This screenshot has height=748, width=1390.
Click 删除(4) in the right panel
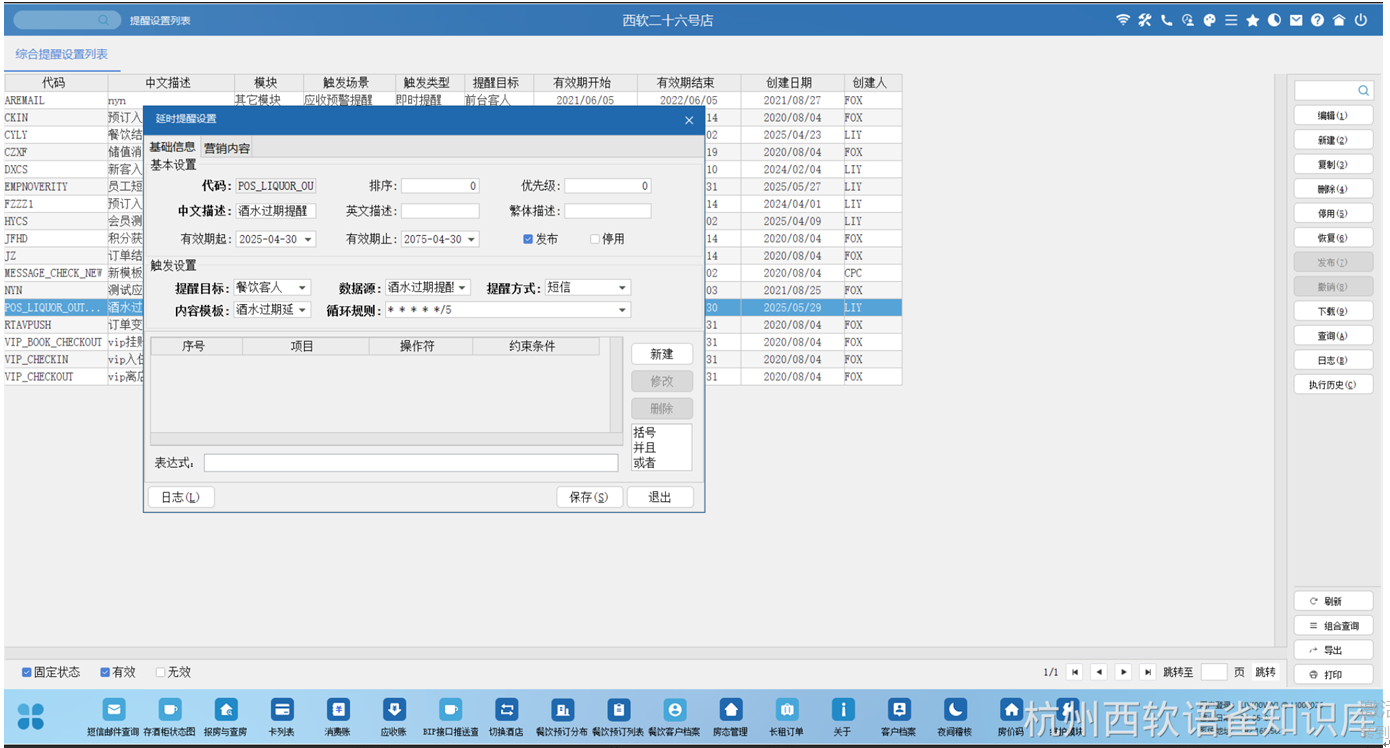point(1333,189)
